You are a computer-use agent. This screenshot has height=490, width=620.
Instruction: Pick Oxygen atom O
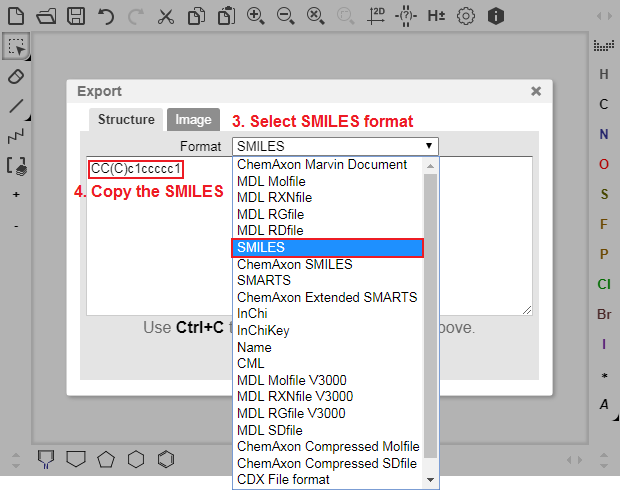tap(603, 164)
